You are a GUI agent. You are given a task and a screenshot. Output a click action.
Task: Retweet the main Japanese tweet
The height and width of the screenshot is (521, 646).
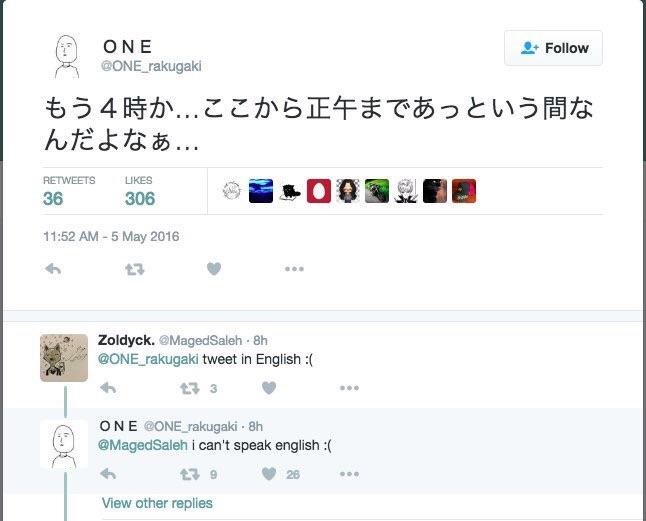pyautogui.click(x=135, y=269)
